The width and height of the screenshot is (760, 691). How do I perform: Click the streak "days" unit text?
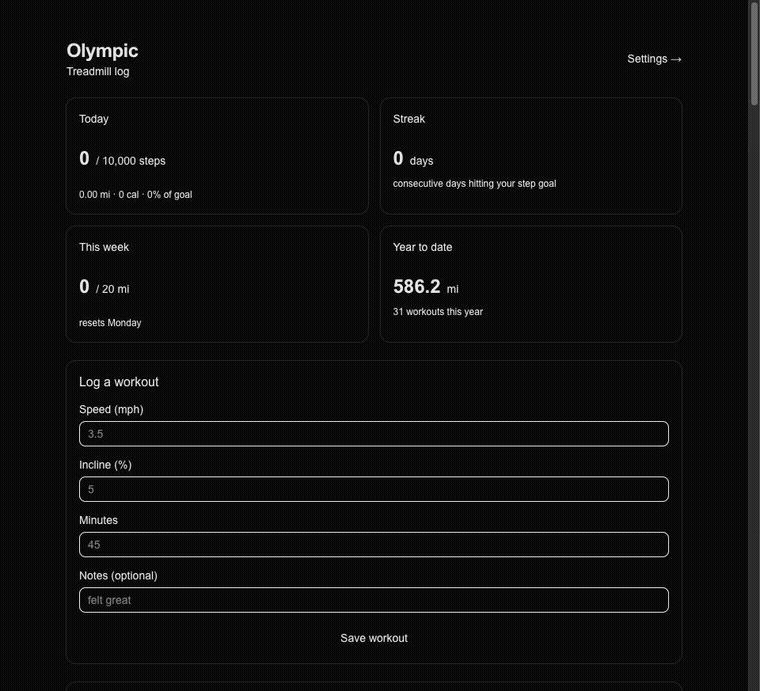click(x=421, y=161)
